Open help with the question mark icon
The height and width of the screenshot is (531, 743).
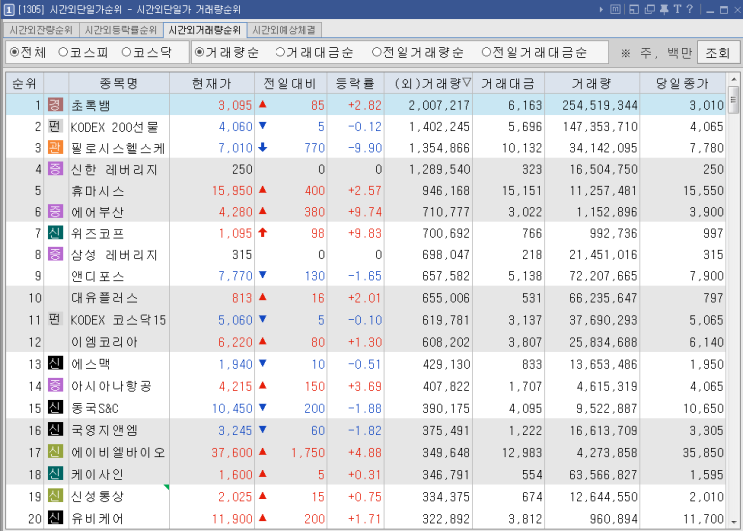[689, 9]
